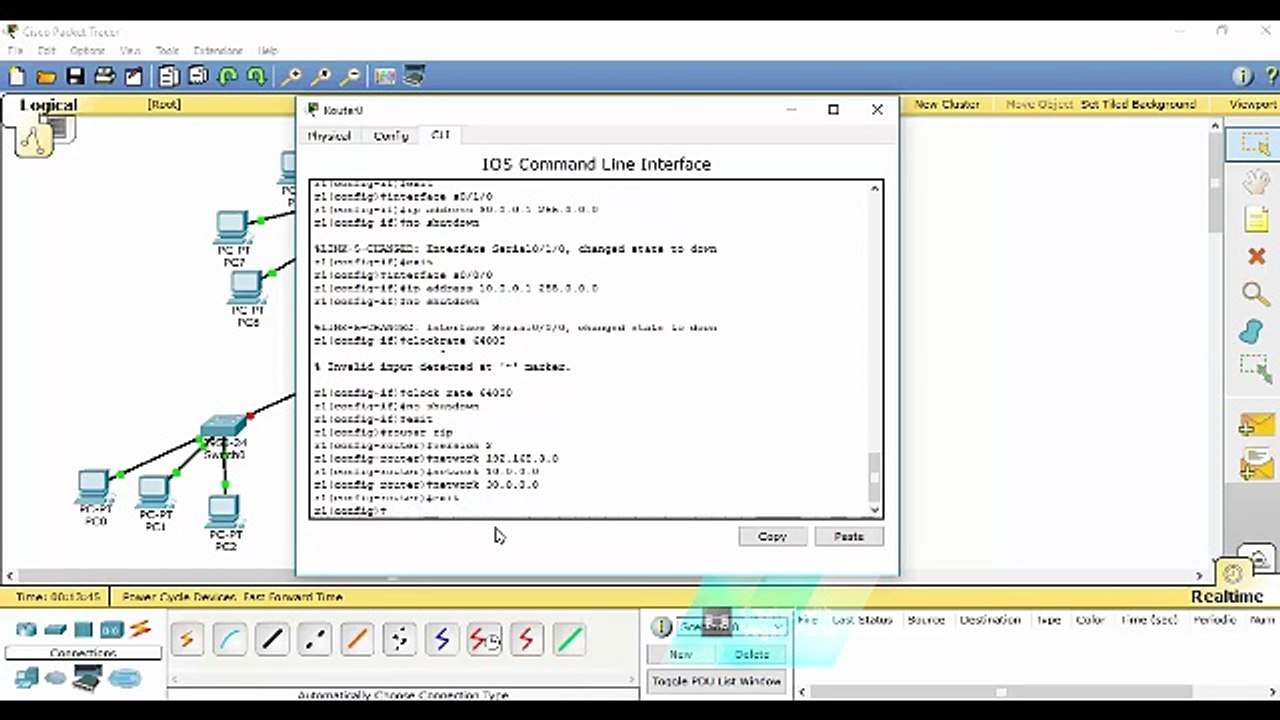This screenshot has width=1280, height=720.
Task: Select the green Octal cable
Action: (x=569, y=639)
